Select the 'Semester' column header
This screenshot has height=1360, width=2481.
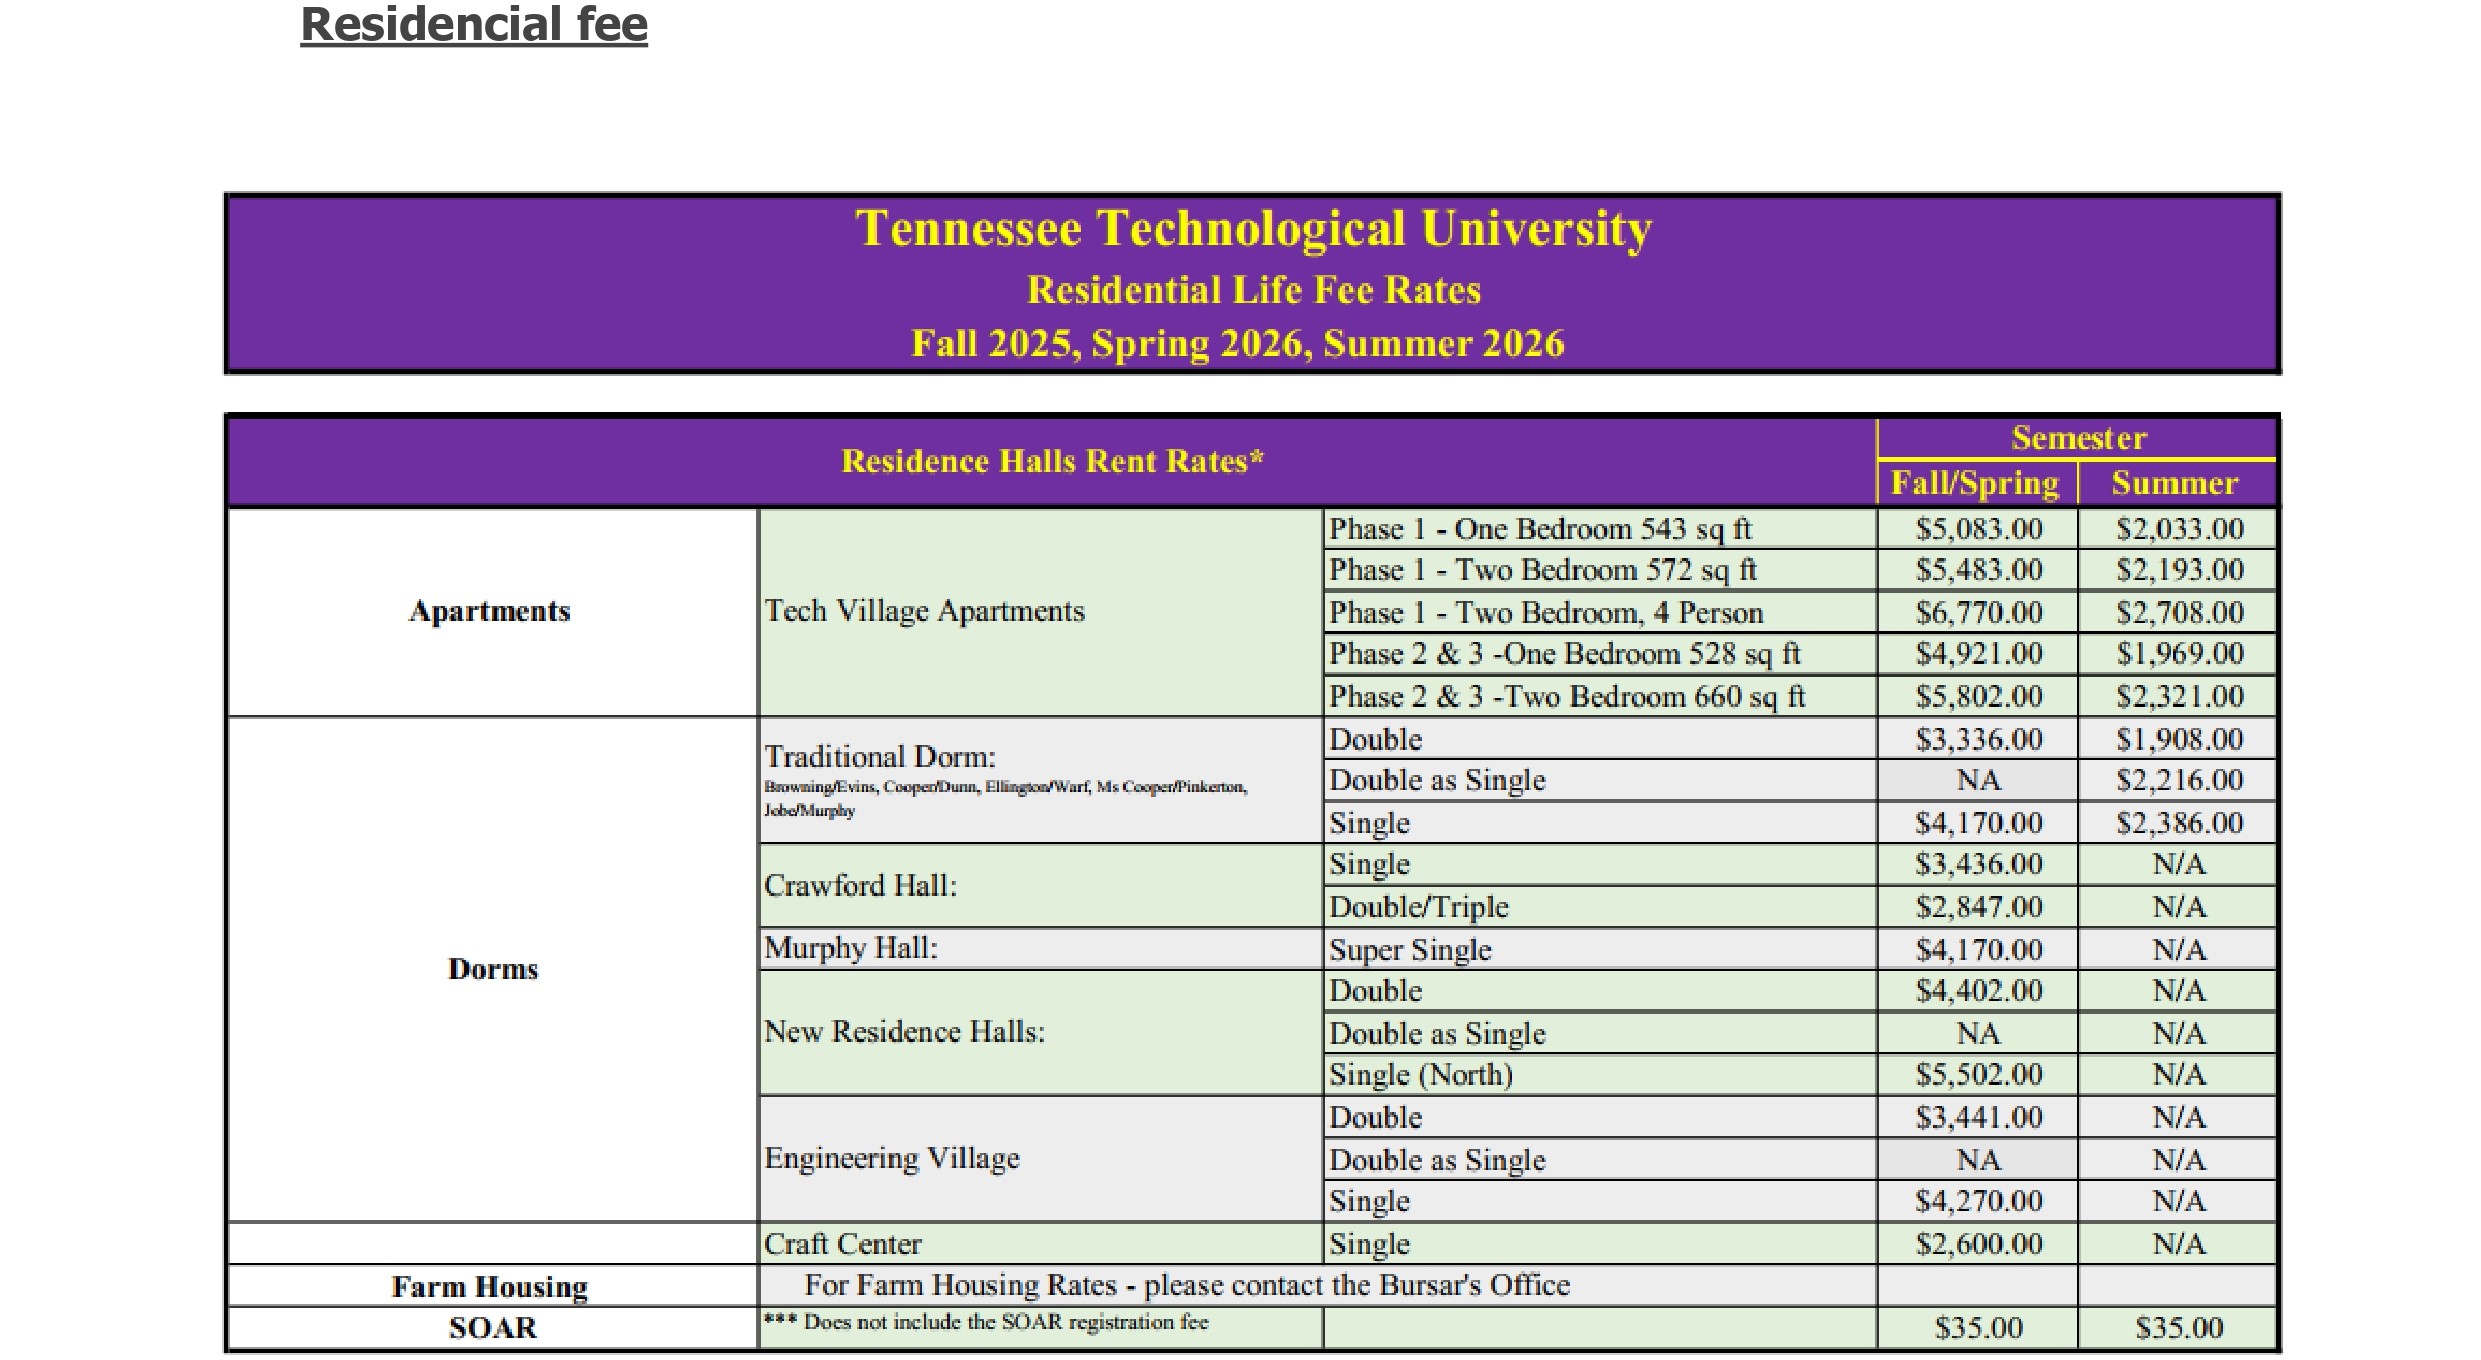(2078, 438)
